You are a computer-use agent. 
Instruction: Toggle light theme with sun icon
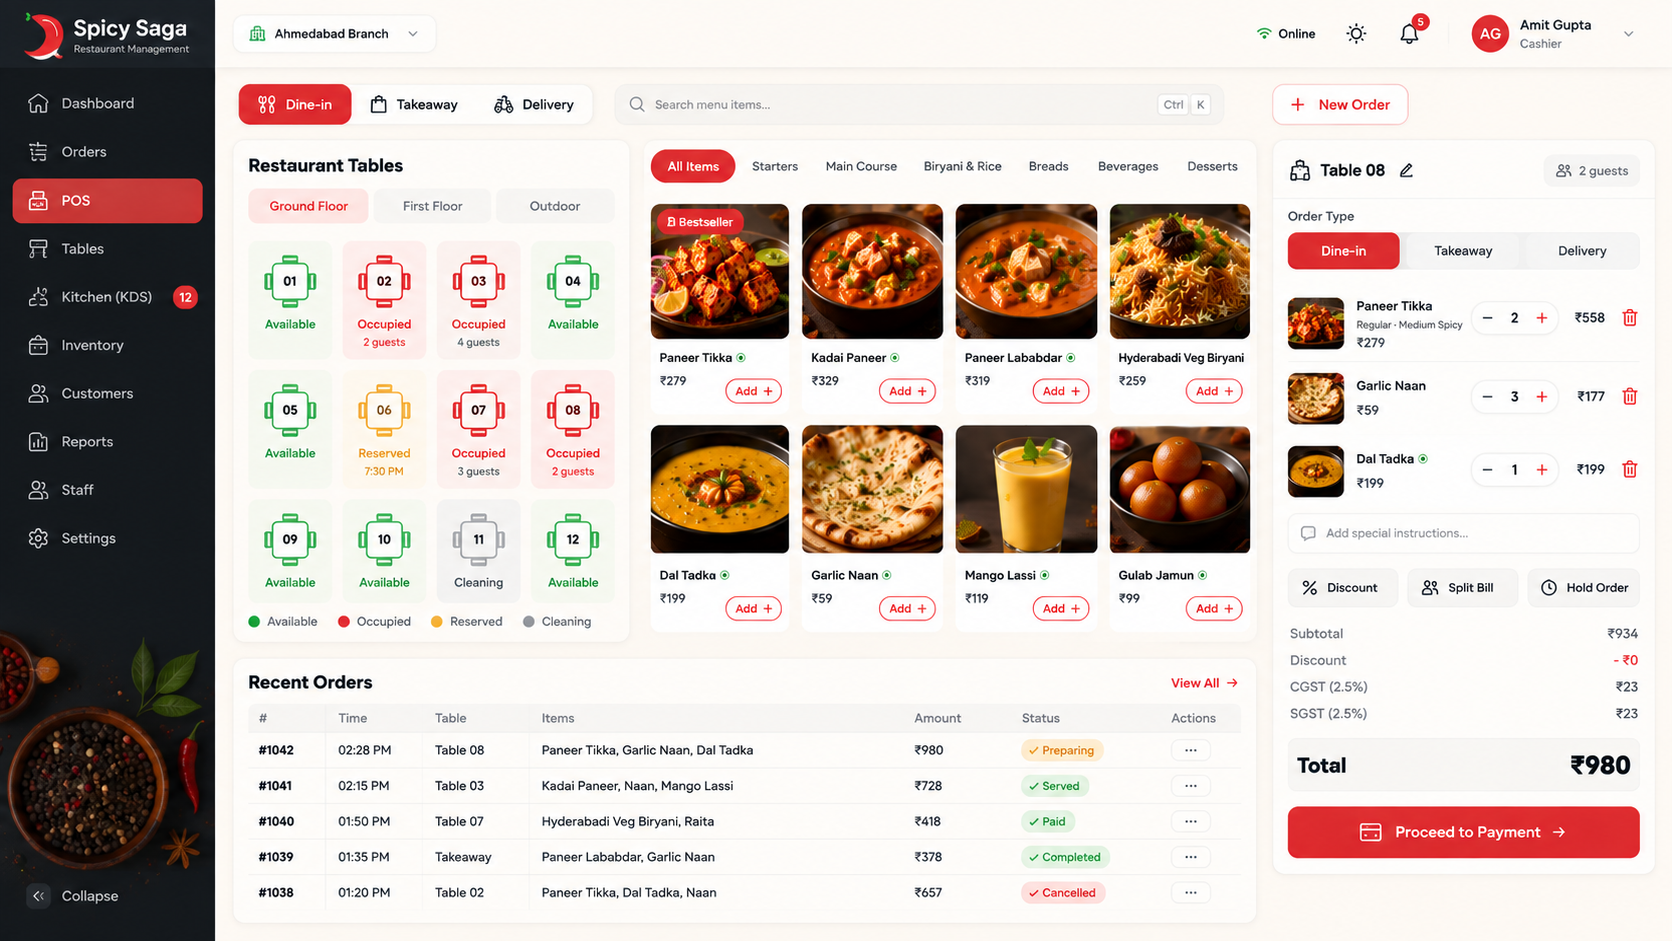1356,33
